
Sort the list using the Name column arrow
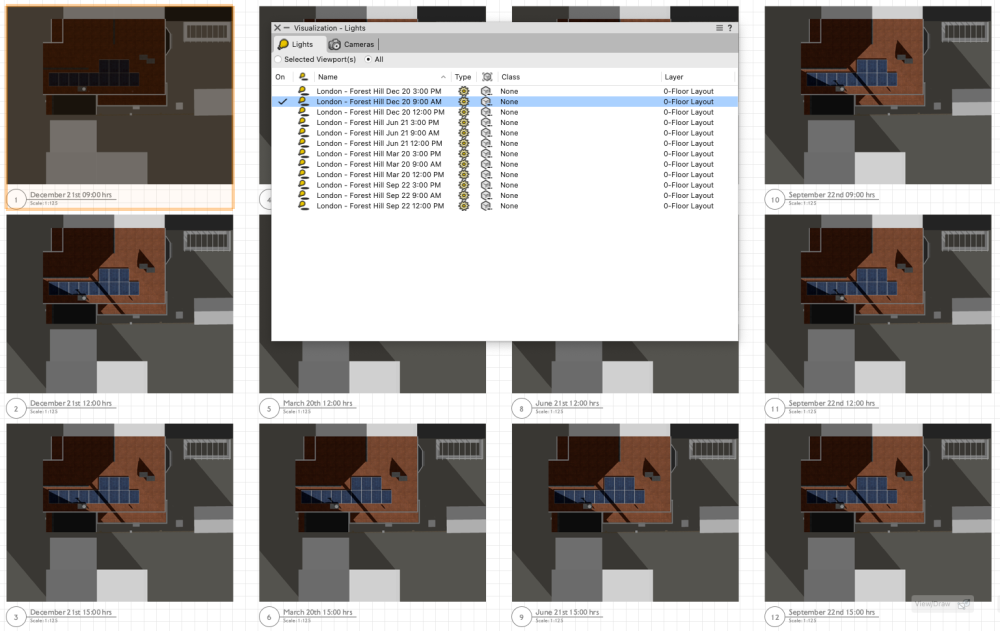coord(443,77)
